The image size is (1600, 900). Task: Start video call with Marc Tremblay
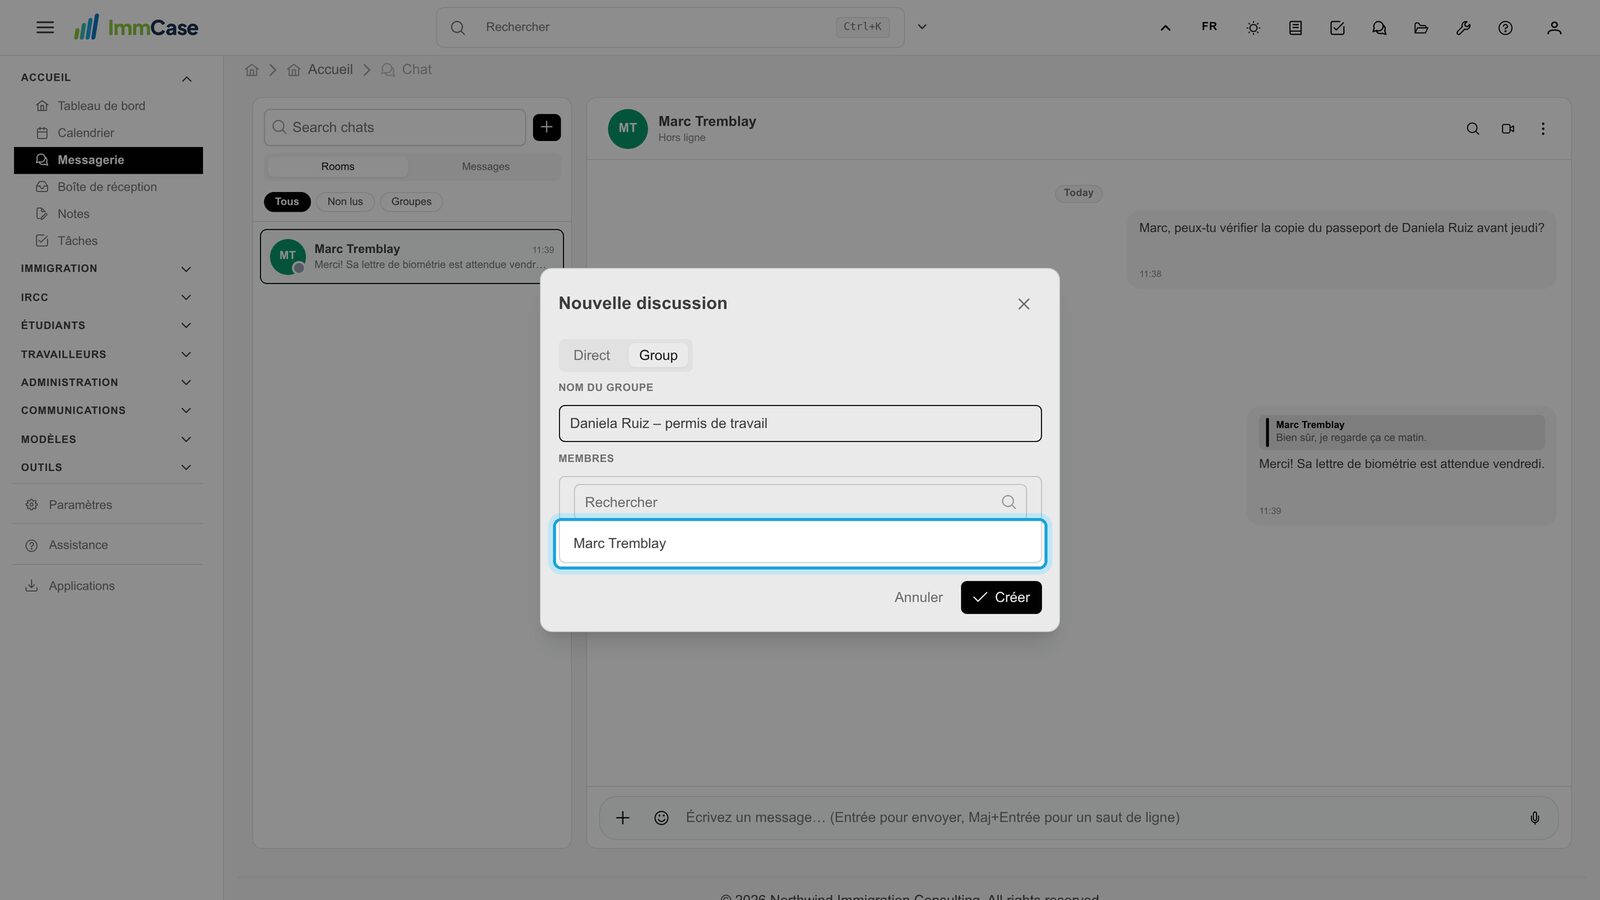[1508, 129]
